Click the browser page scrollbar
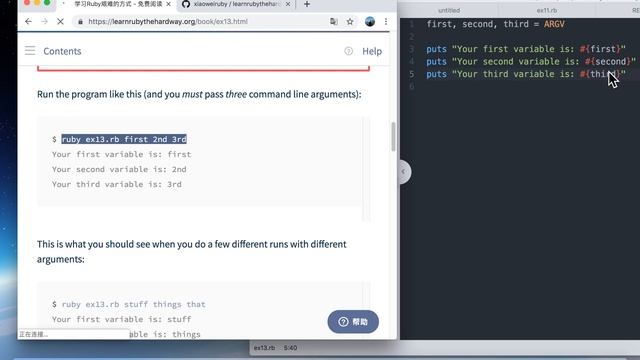This screenshot has width=640, height=360. point(393,137)
